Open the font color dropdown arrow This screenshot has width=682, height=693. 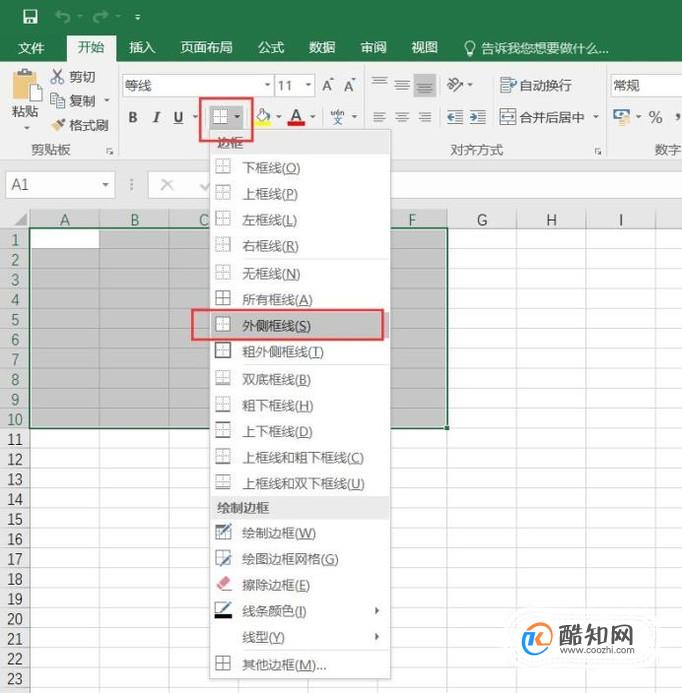click(x=313, y=117)
